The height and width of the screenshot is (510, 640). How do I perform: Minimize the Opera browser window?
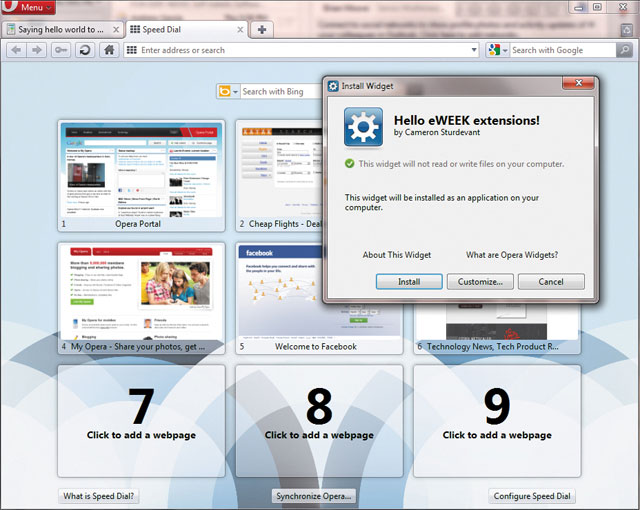point(579,7)
